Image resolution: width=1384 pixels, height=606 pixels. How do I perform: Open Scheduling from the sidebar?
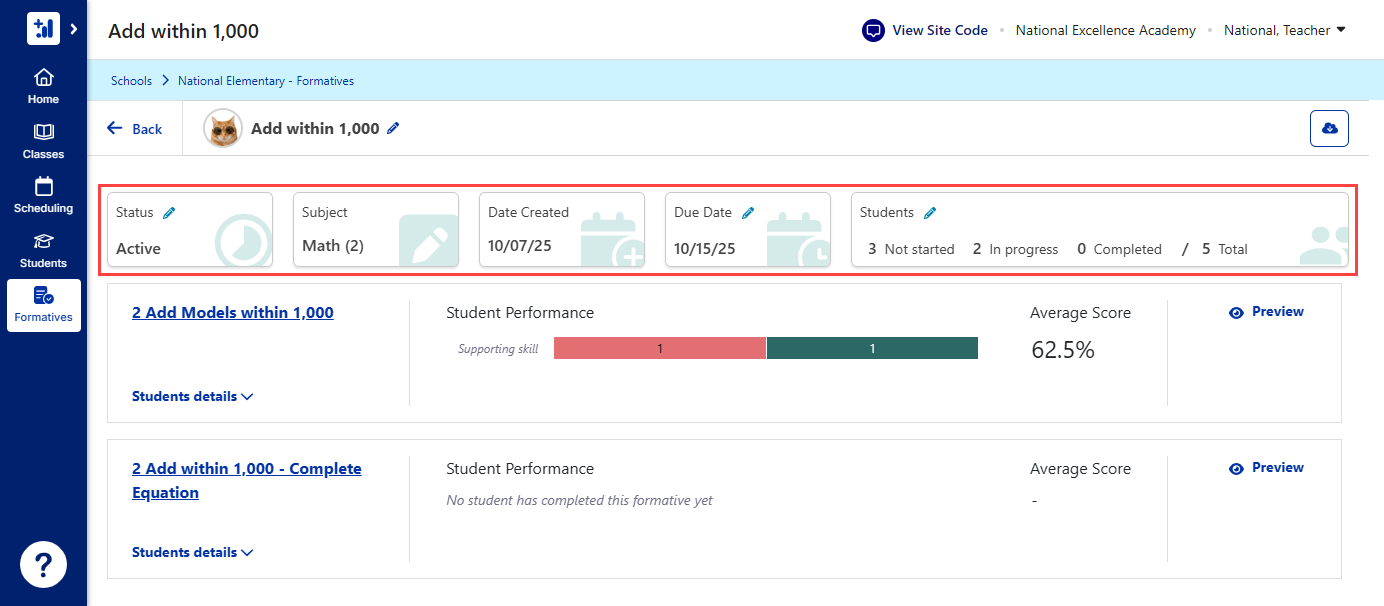click(43, 195)
